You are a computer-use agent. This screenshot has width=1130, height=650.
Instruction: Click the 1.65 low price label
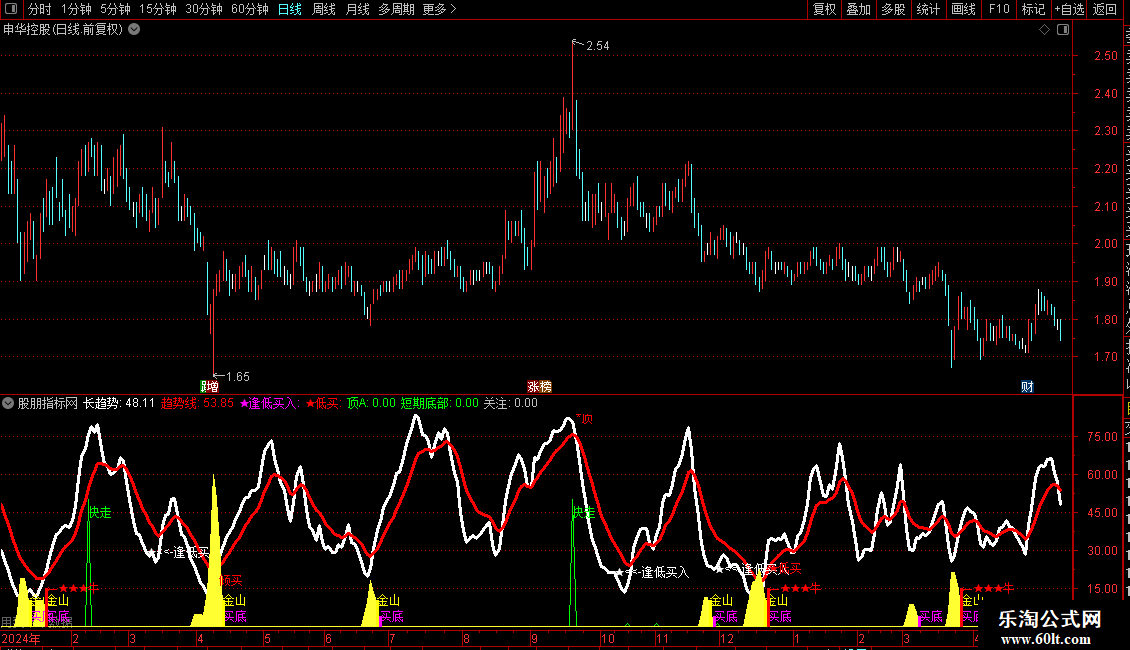click(238, 377)
